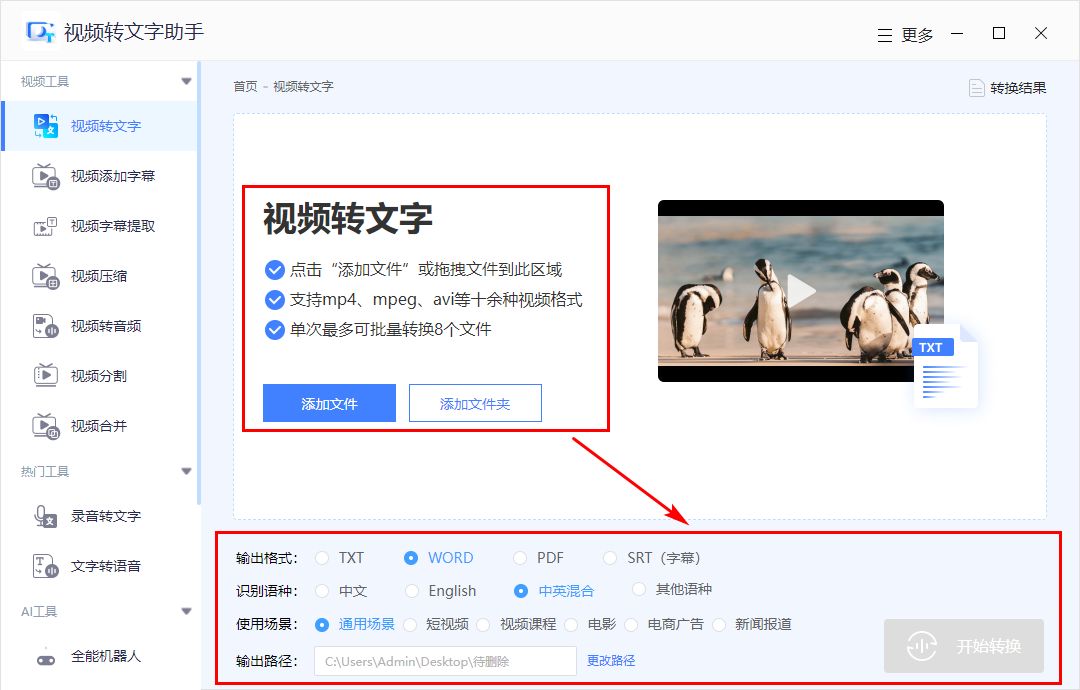1080x690 pixels.
Task: Go to 首页 breadcrumb
Action: [245, 87]
